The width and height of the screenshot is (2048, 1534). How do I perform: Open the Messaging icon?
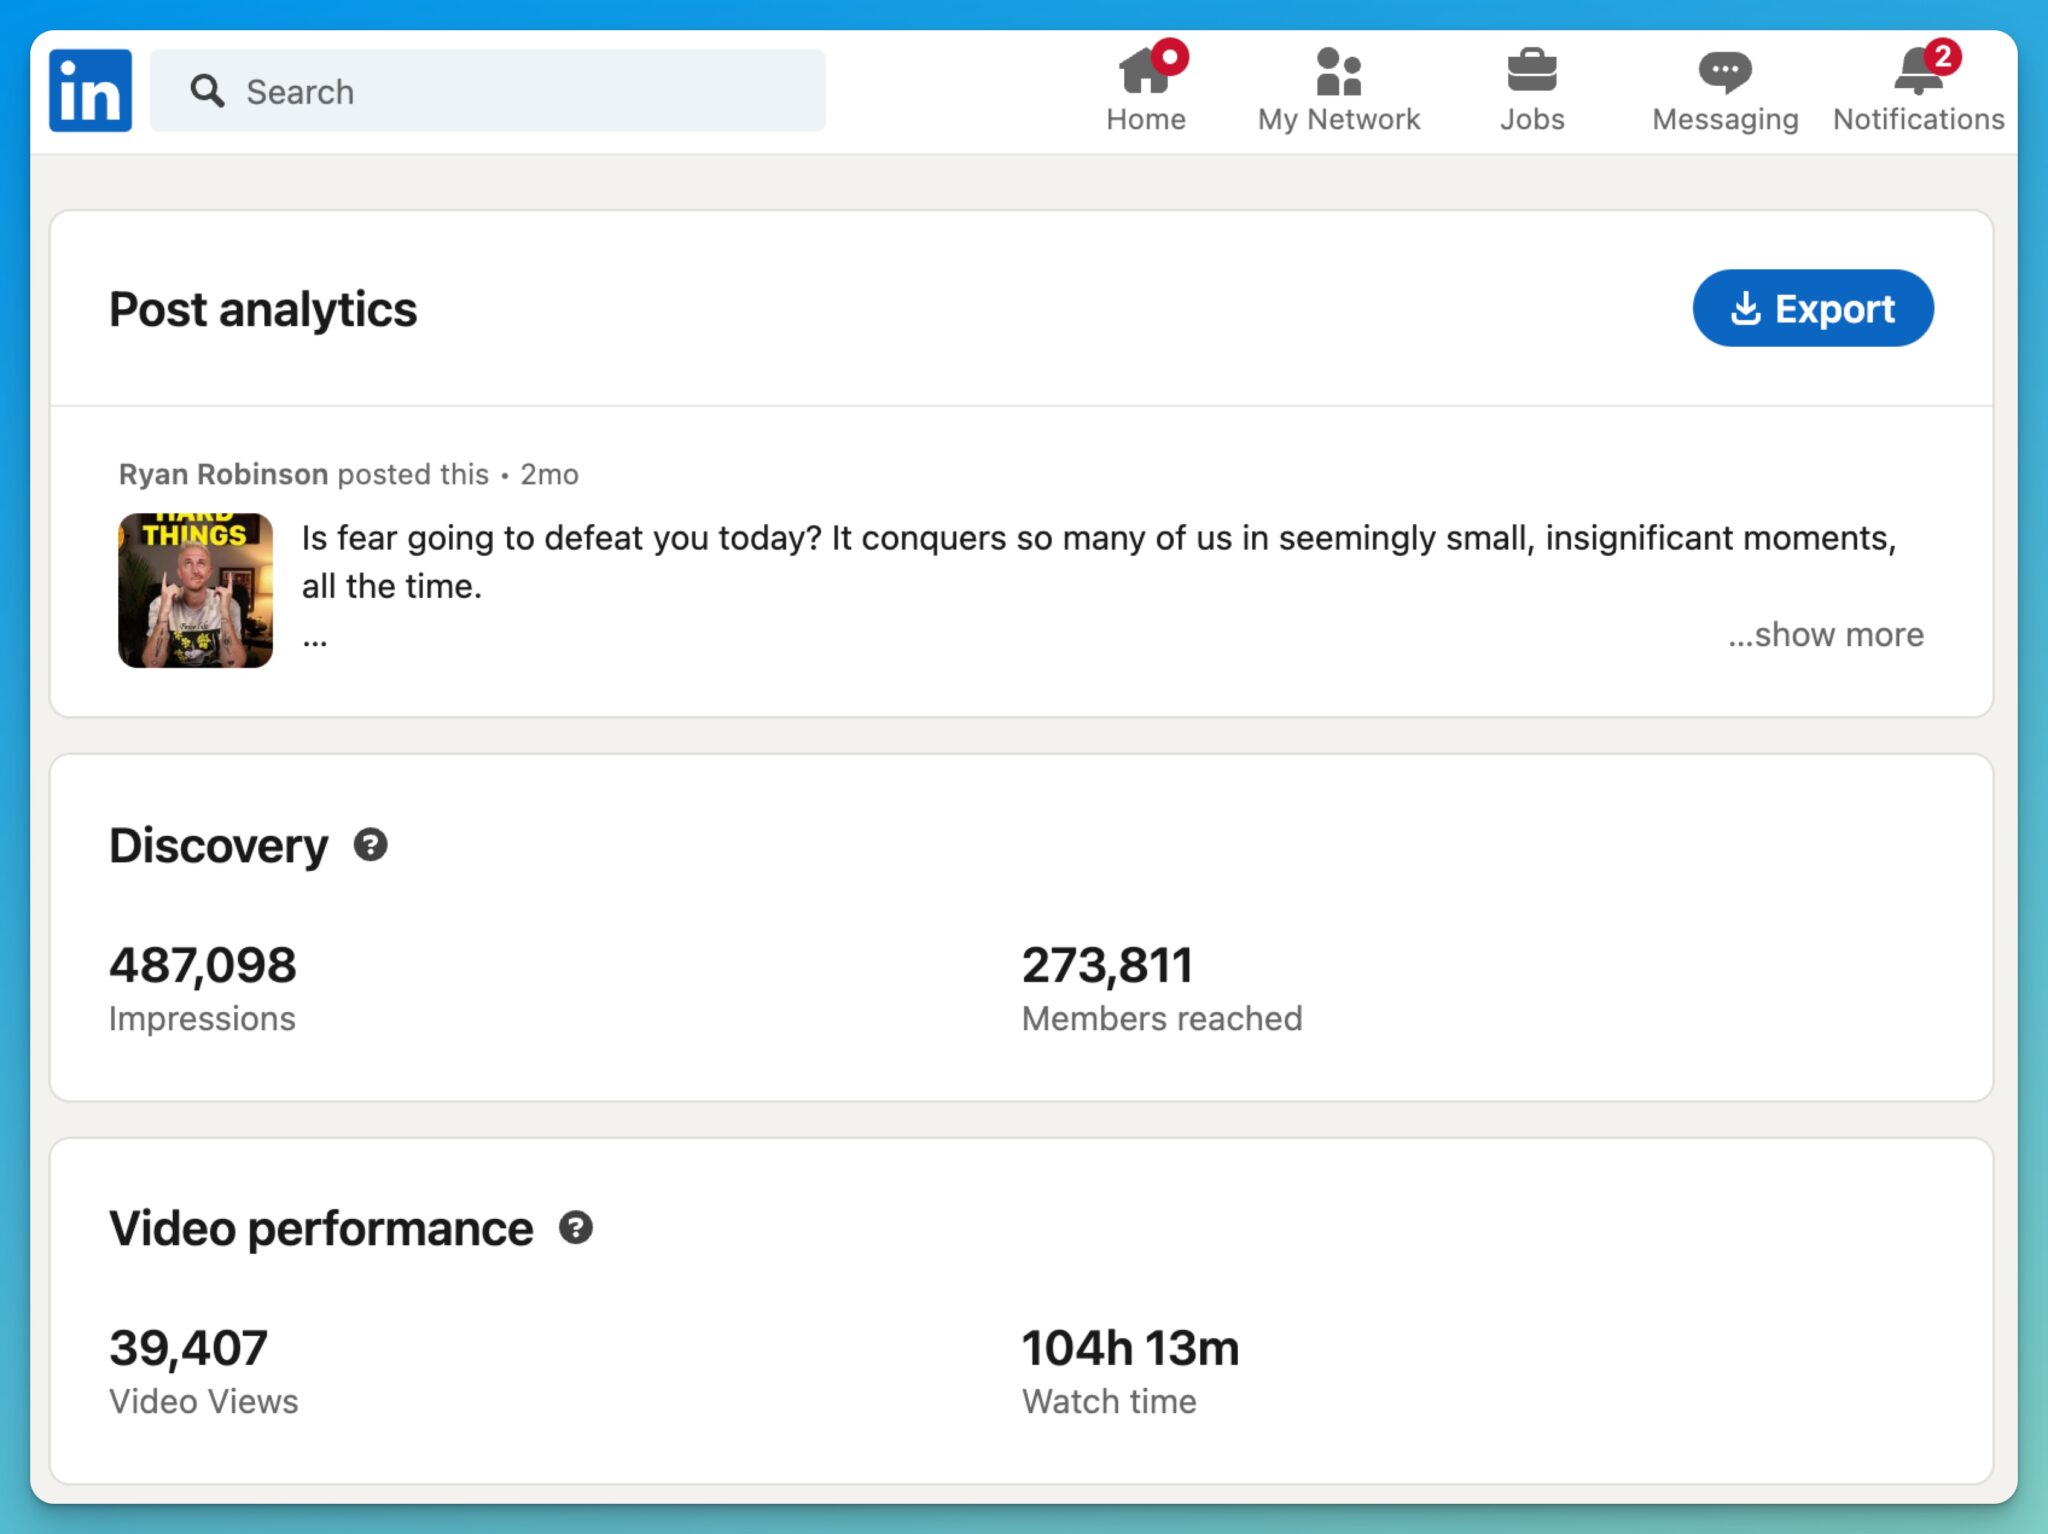coord(1724,69)
